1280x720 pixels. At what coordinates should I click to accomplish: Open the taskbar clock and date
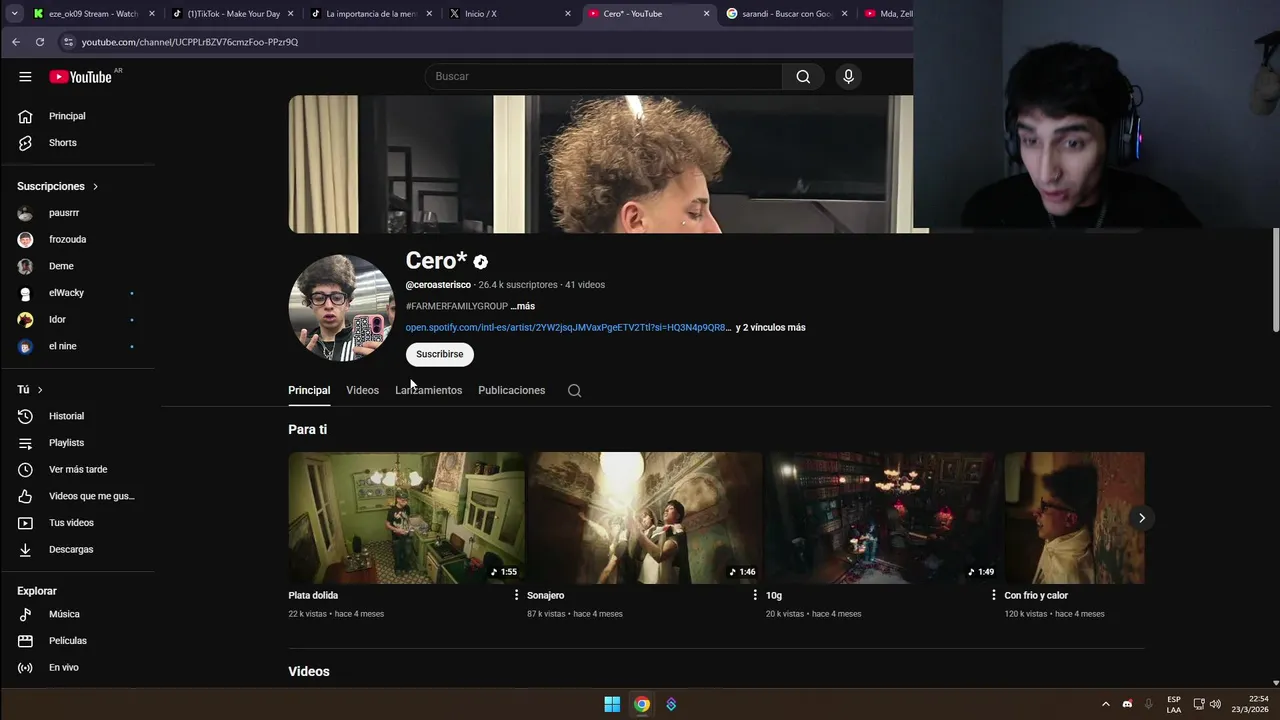coord(1250,704)
